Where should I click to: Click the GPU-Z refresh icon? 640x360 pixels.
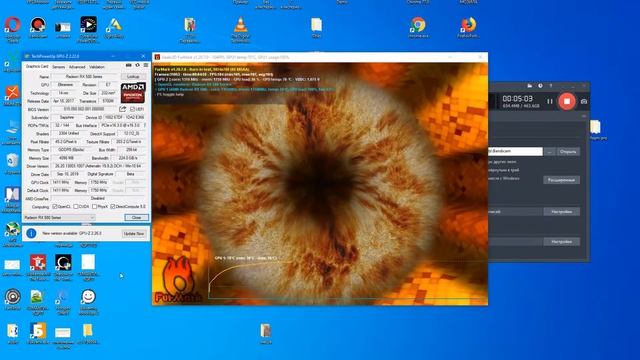(x=138, y=65)
